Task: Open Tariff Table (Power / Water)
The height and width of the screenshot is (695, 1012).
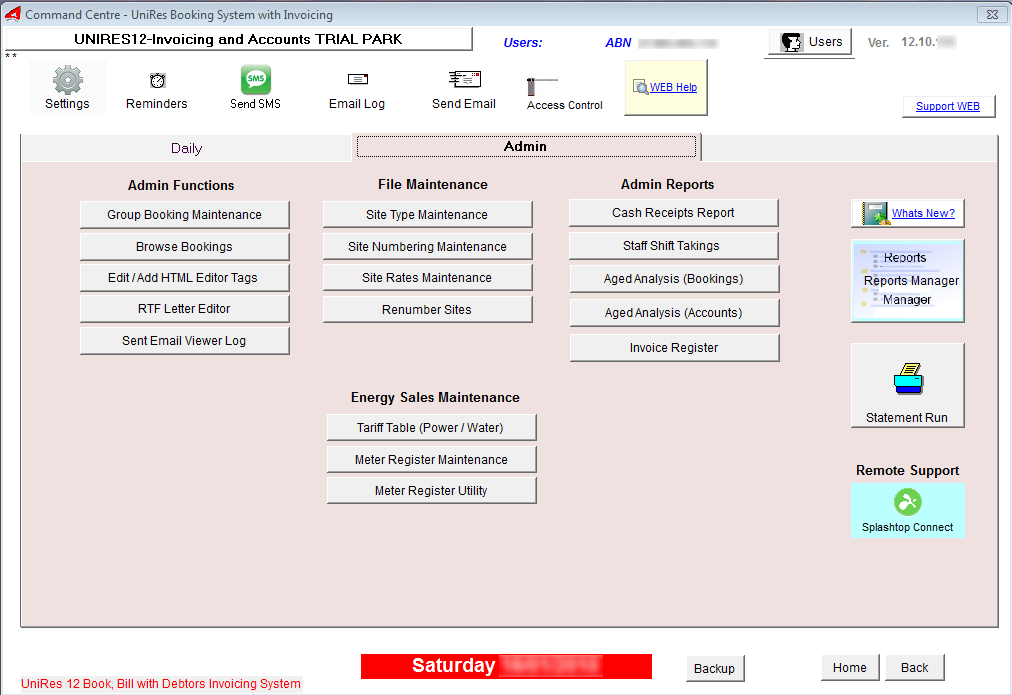Action: tap(431, 428)
